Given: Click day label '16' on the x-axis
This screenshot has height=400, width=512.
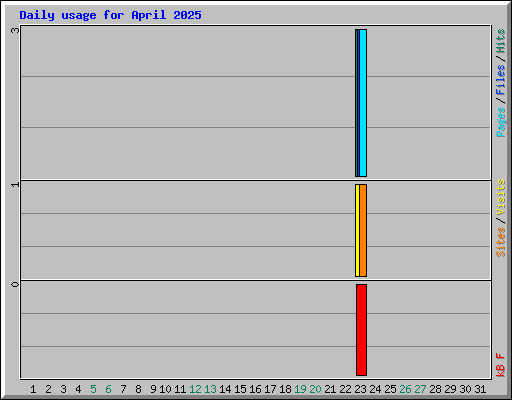Looking at the screenshot, I should tap(255, 389).
